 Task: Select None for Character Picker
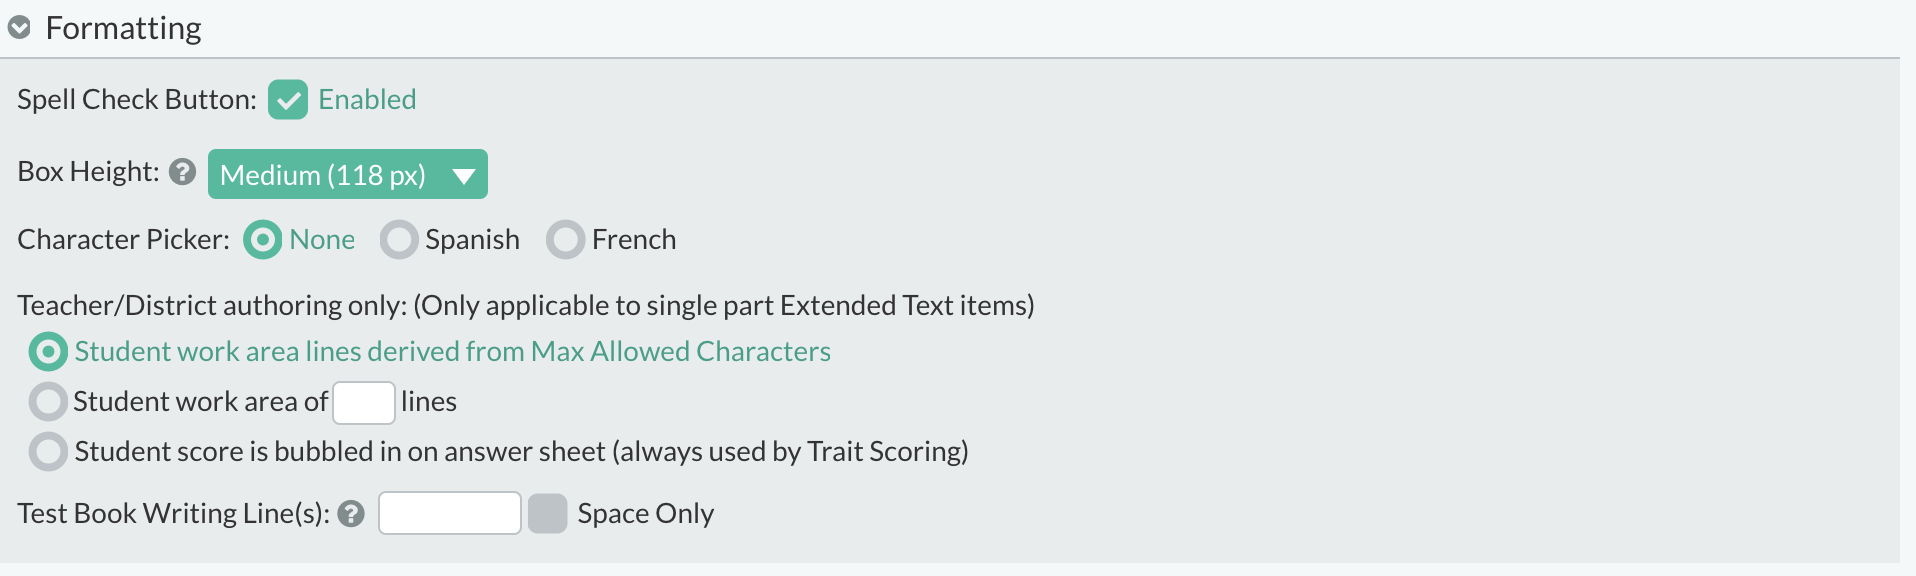[x=263, y=240]
